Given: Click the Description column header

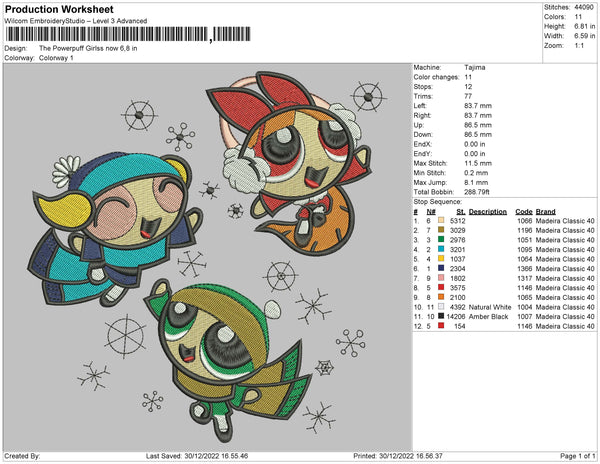Looking at the screenshot, I should [488, 212].
